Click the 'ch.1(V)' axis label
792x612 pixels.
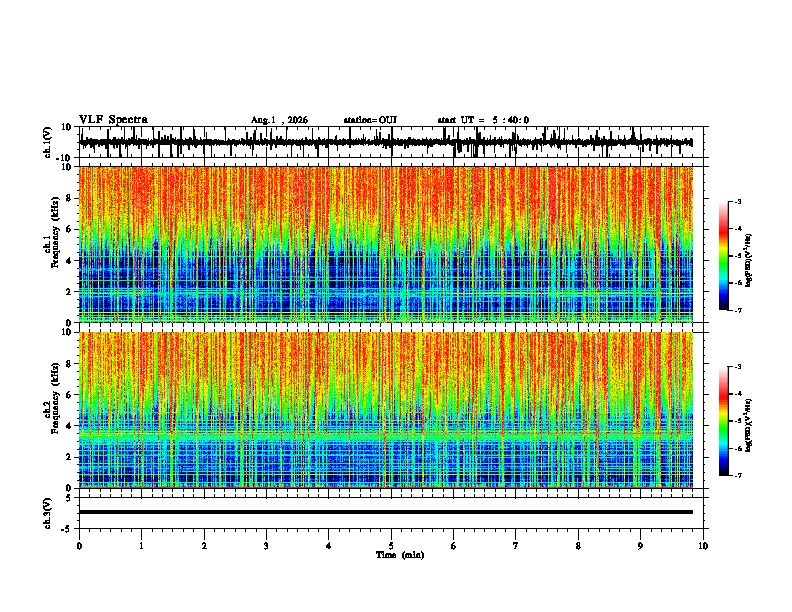[x=47, y=142]
